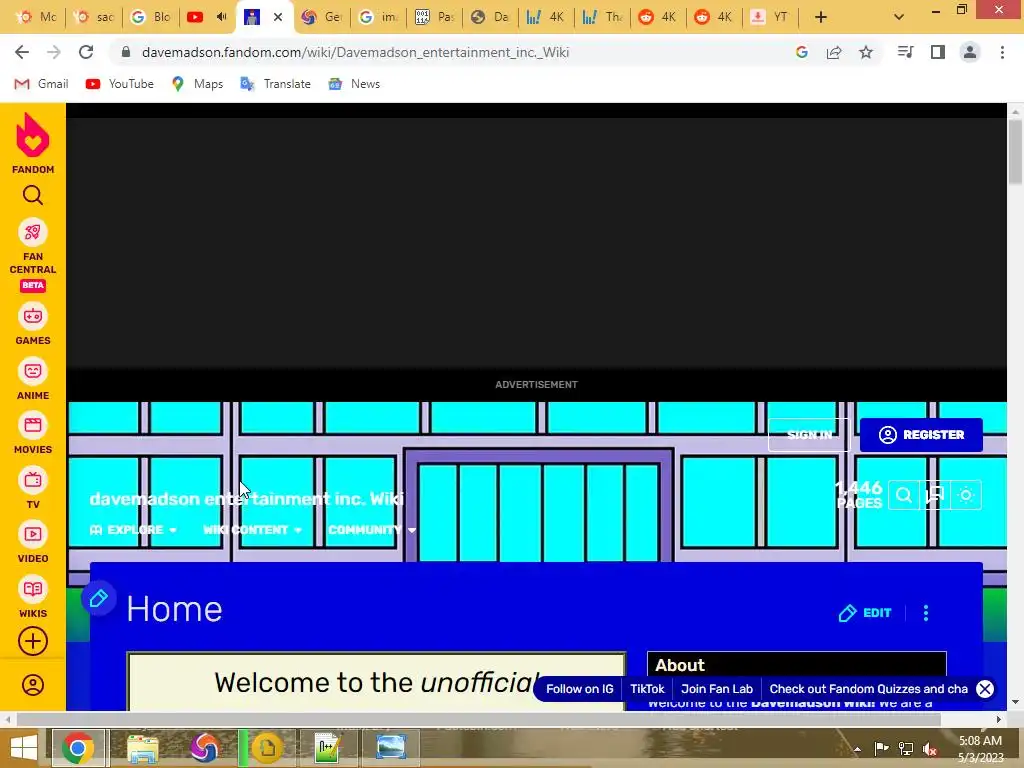Click Join Fan Lab link
Image resolution: width=1024 pixels, height=768 pixels.
(716, 689)
